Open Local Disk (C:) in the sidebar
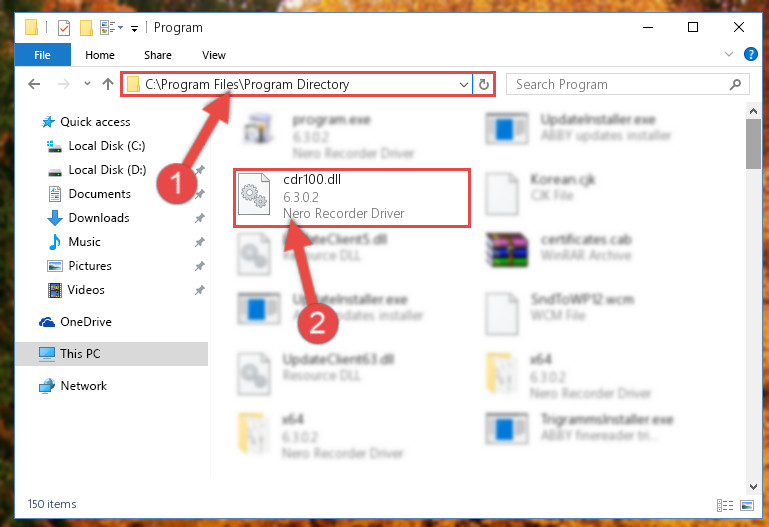 tap(106, 146)
